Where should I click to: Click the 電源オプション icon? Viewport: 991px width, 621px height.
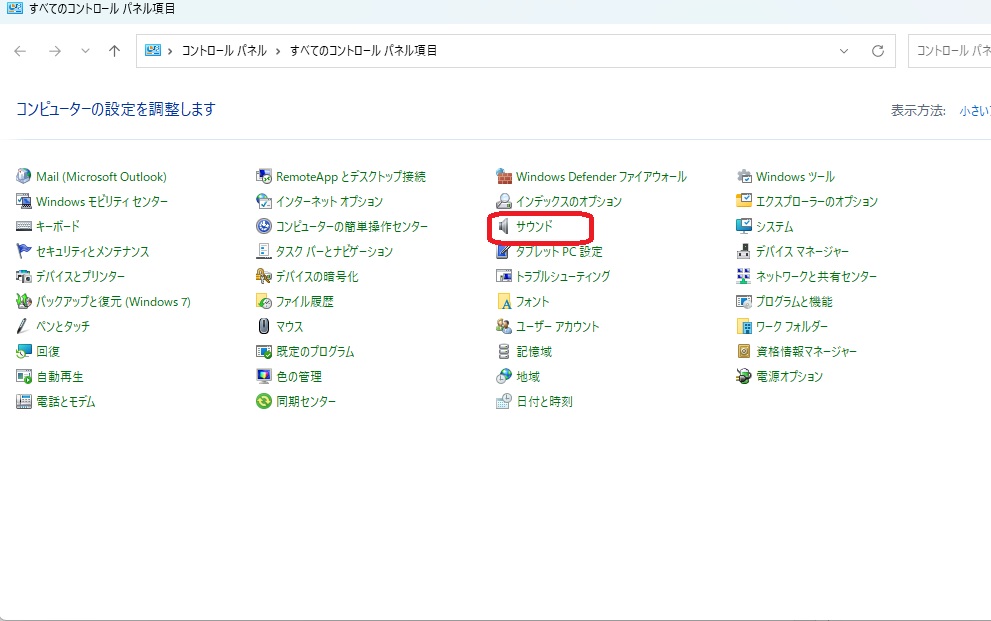click(x=744, y=377)
